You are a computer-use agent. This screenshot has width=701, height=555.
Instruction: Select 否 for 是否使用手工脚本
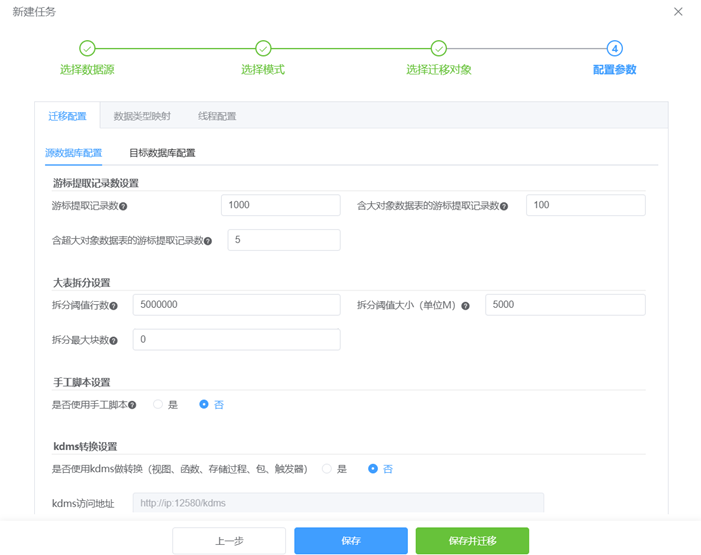[x=211, y=405]
